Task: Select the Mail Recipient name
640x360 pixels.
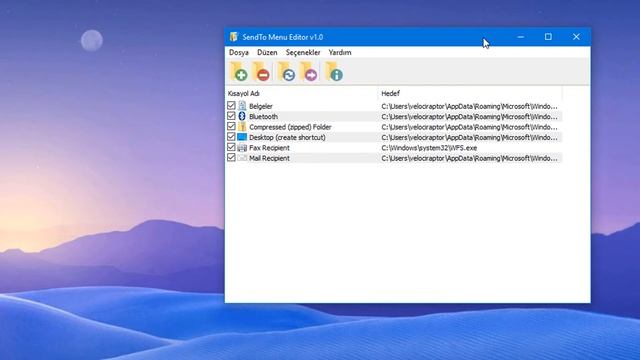Action: 269,158
